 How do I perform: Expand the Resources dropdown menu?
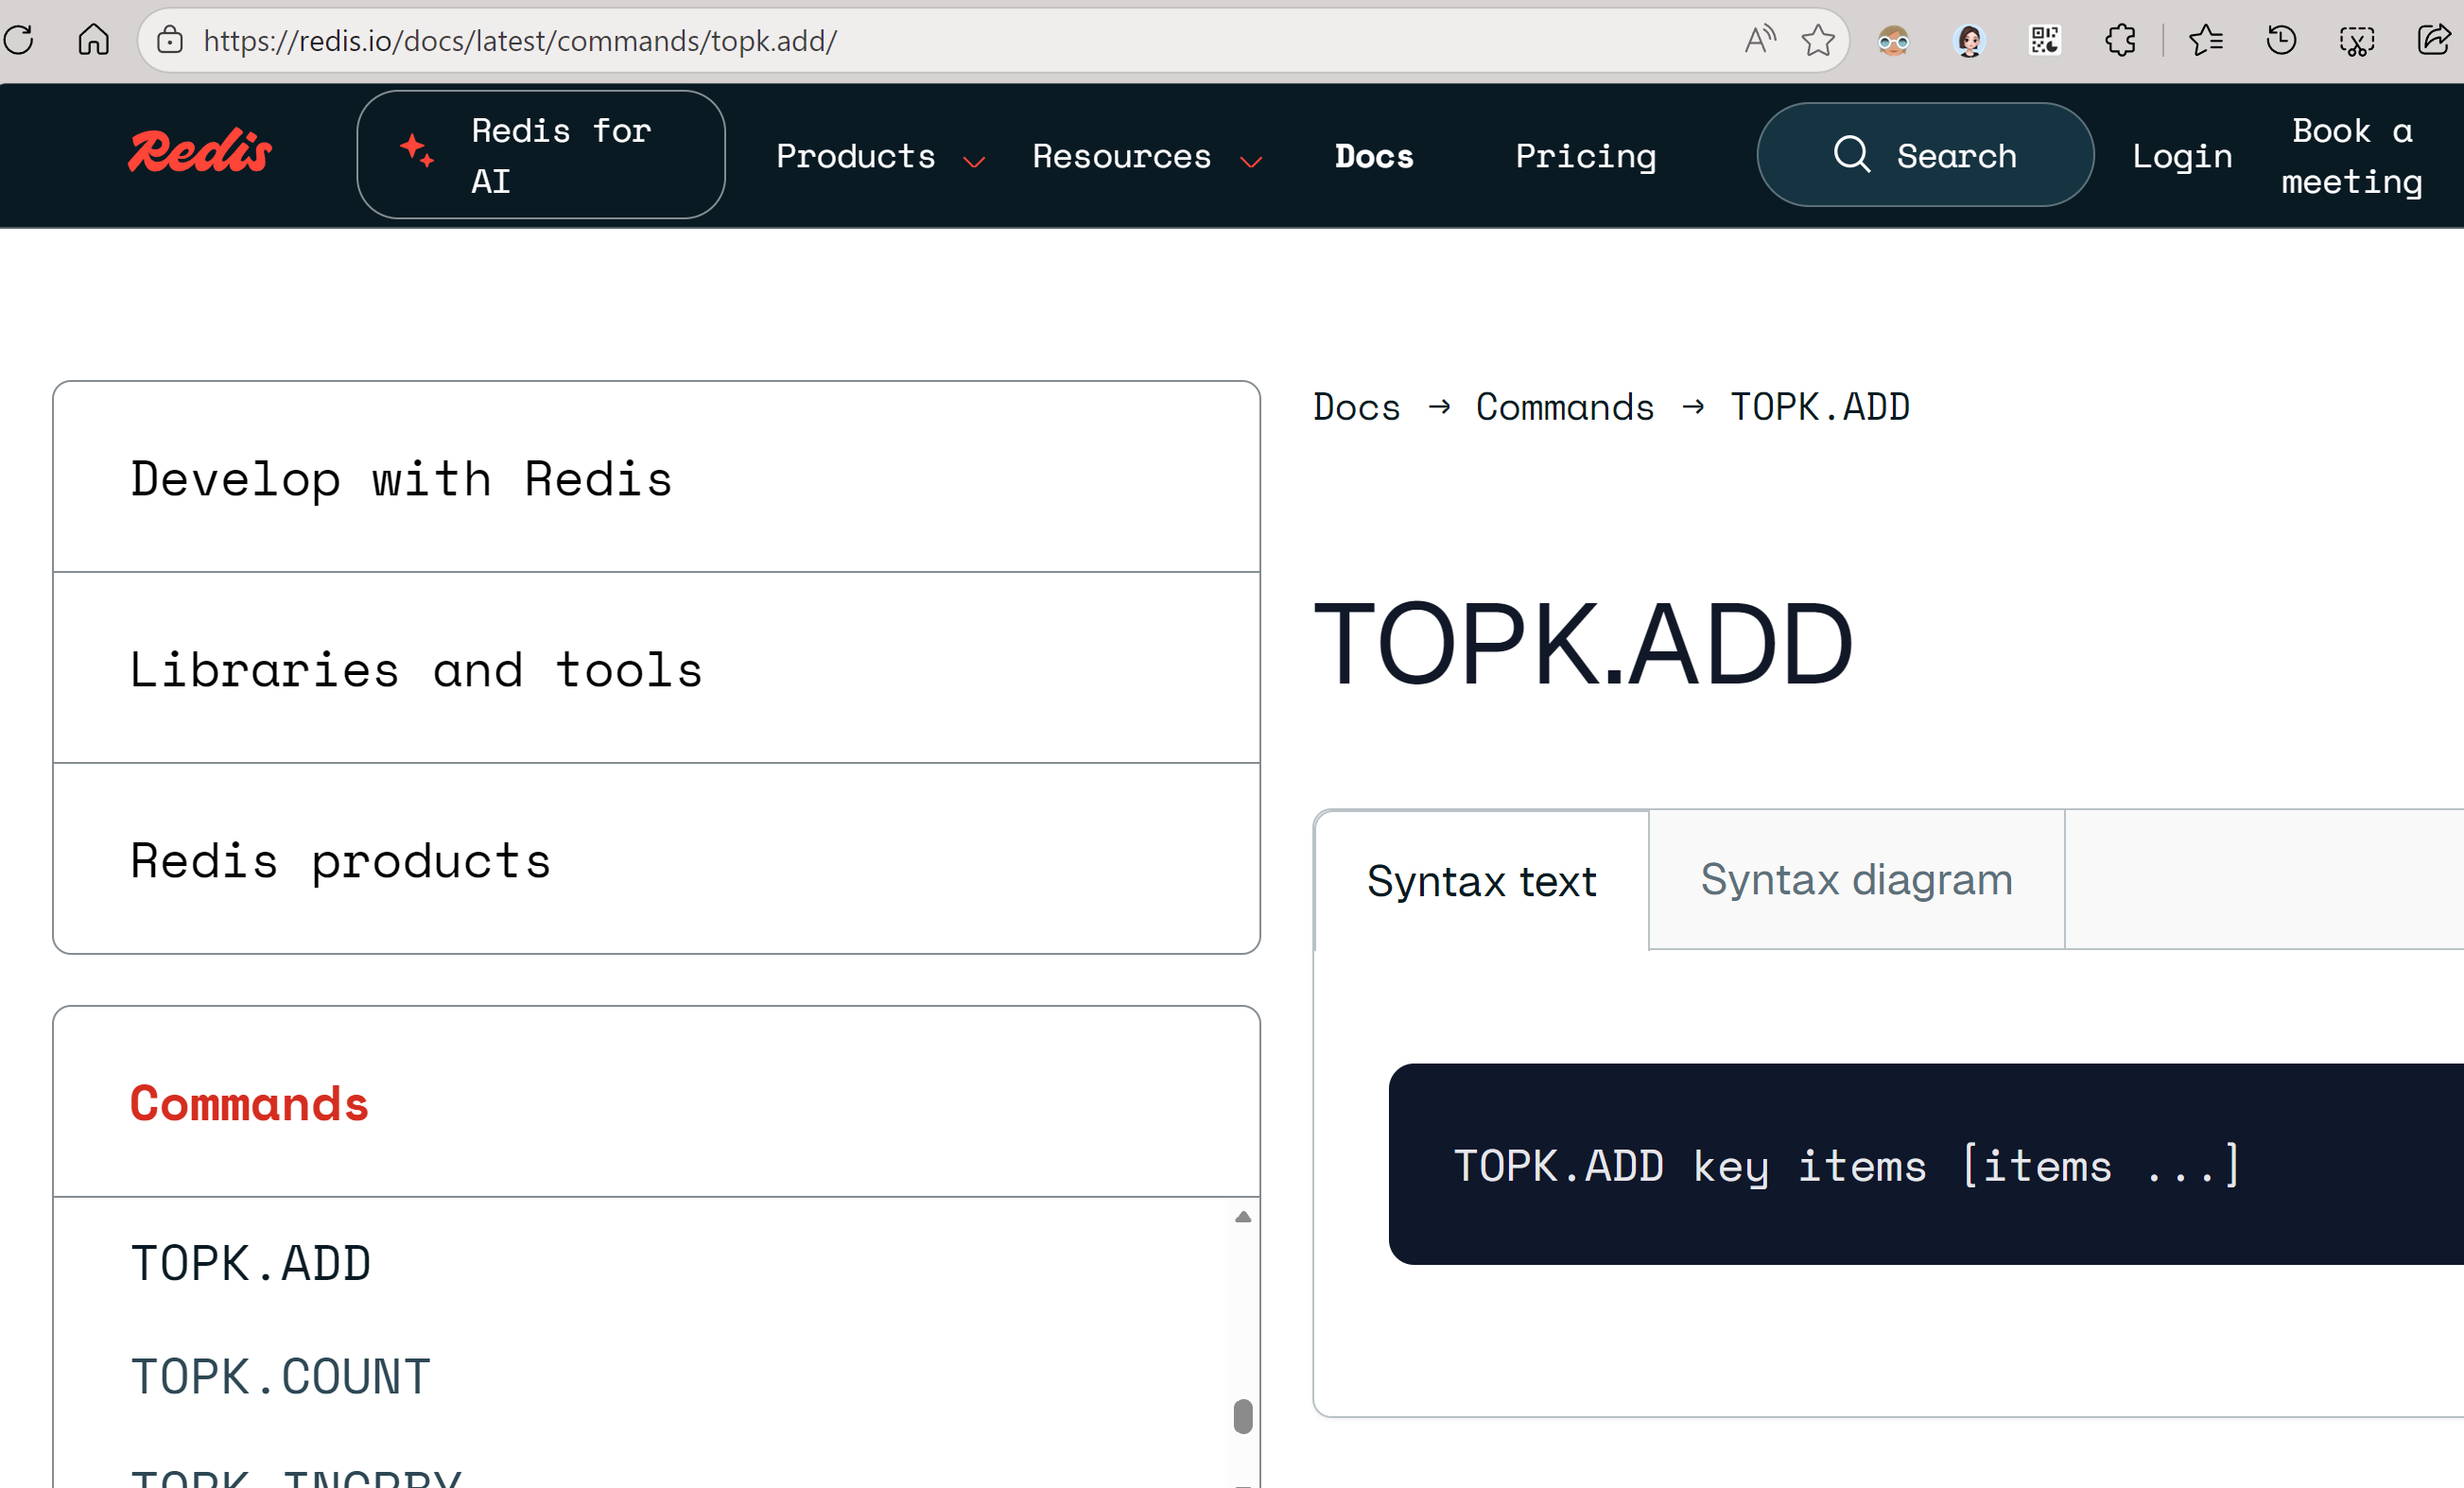[1146, 157]
